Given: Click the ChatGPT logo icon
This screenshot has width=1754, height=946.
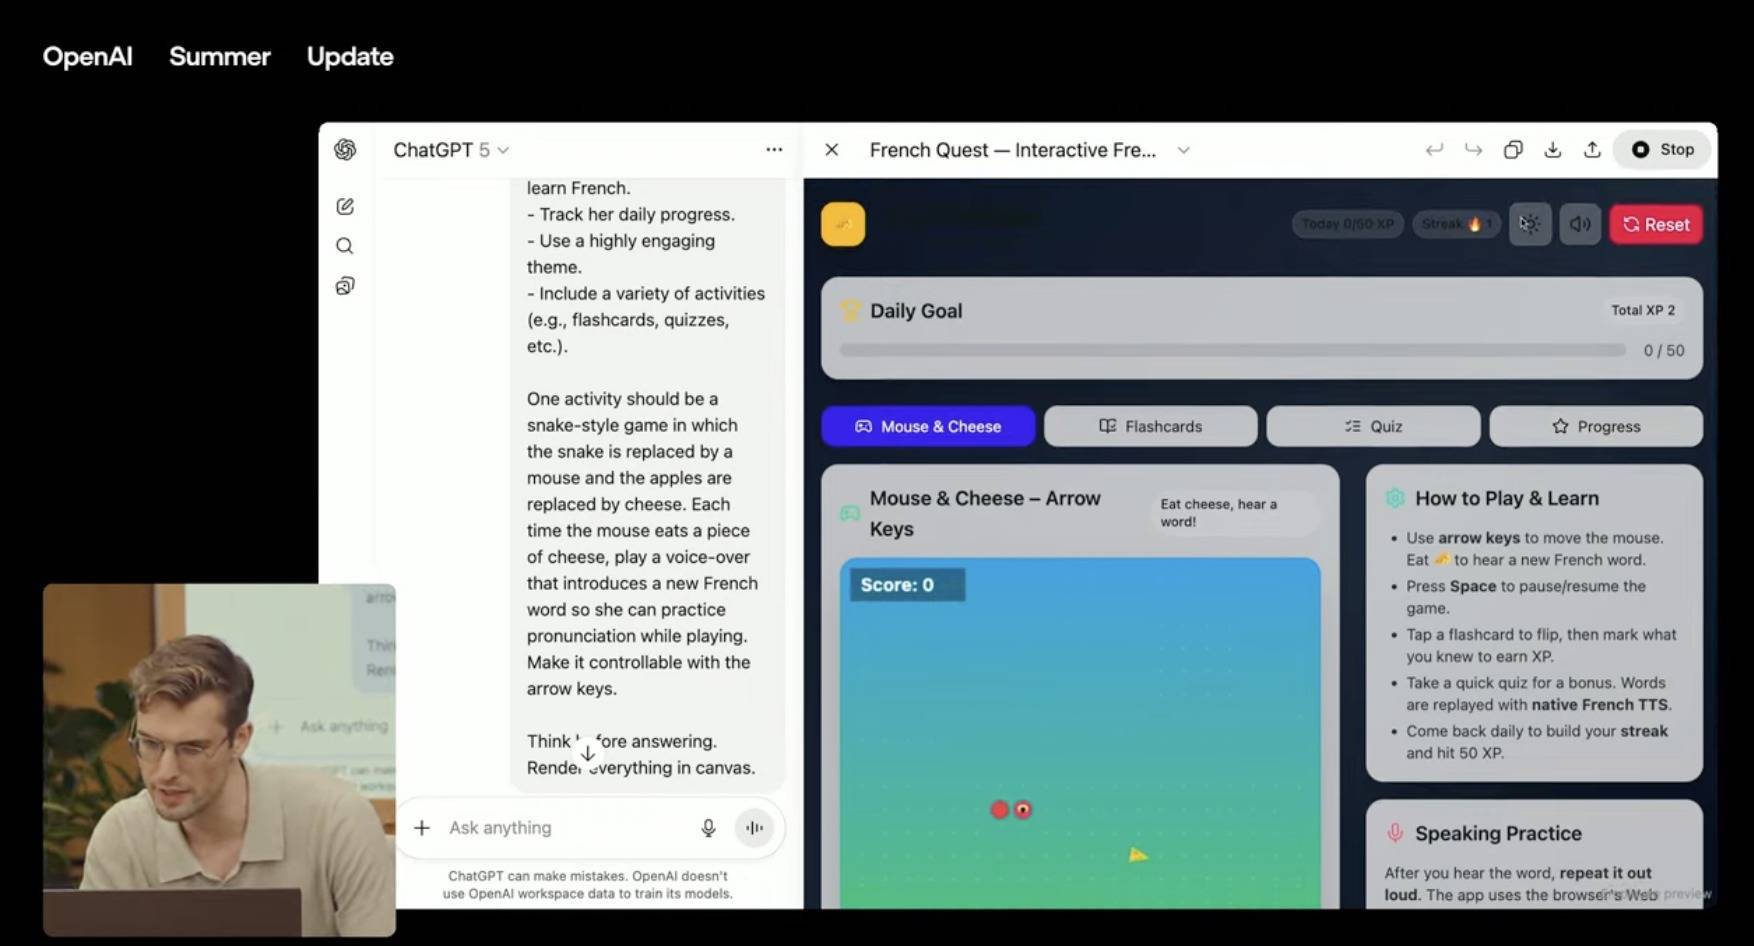Looking at the screenshot, I should pyautogui.click(x=345, y=150).
